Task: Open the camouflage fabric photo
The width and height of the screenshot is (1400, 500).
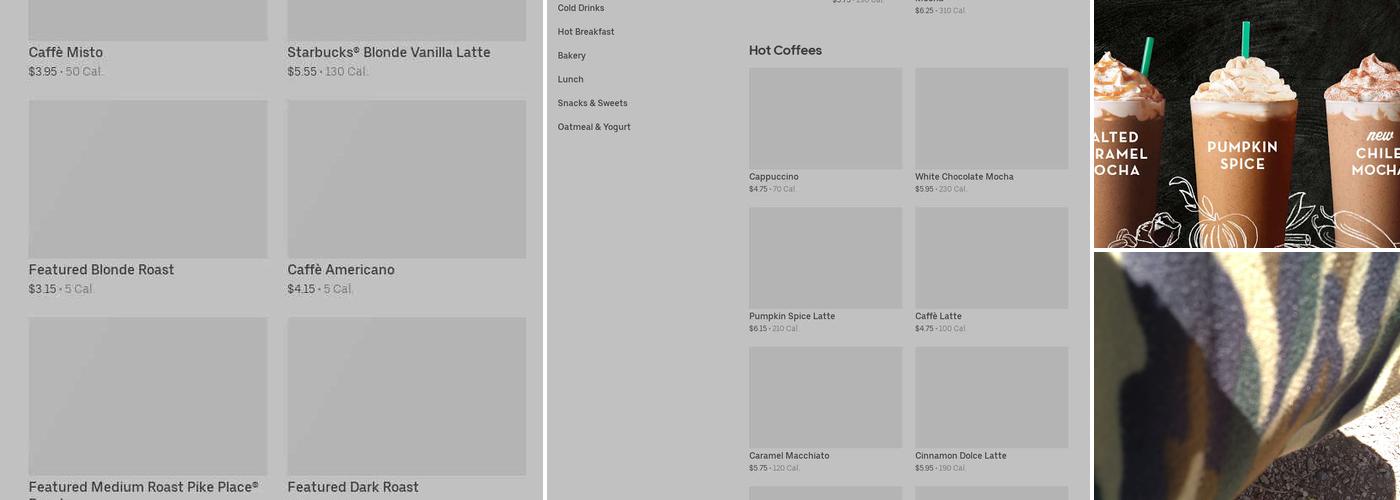Action: [x=1247, y=376]
